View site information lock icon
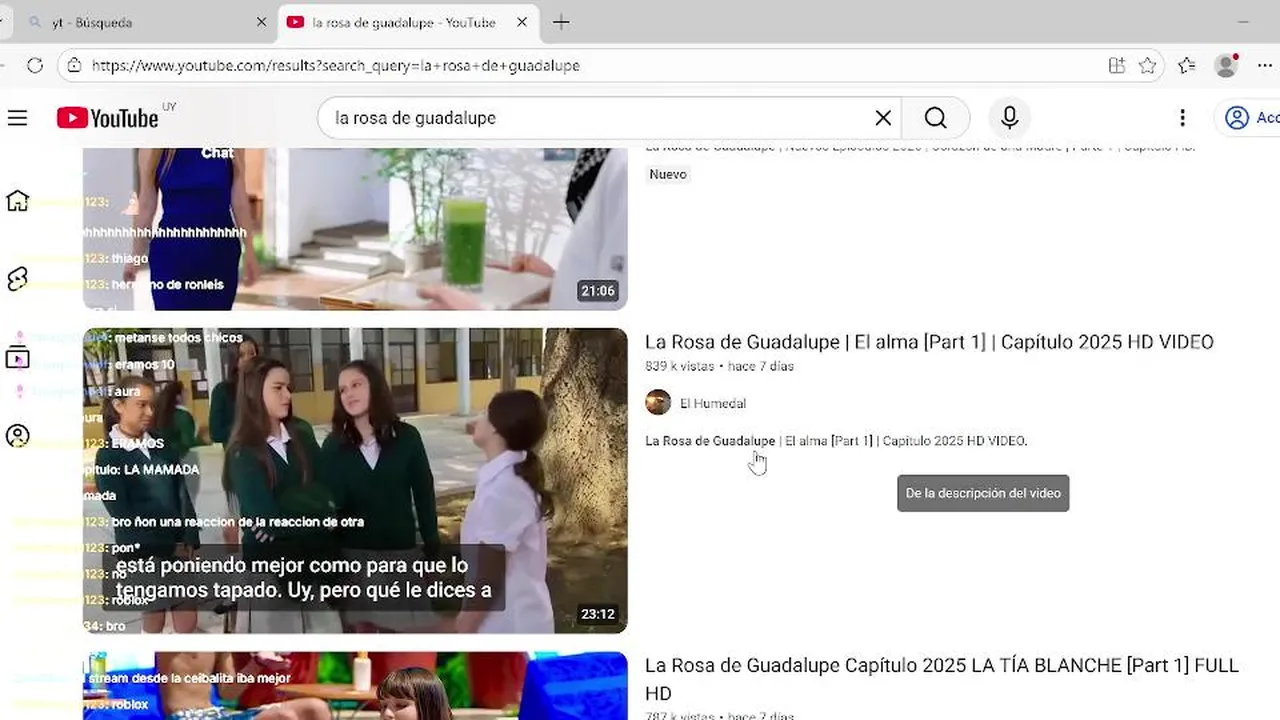 pos(73,66)
